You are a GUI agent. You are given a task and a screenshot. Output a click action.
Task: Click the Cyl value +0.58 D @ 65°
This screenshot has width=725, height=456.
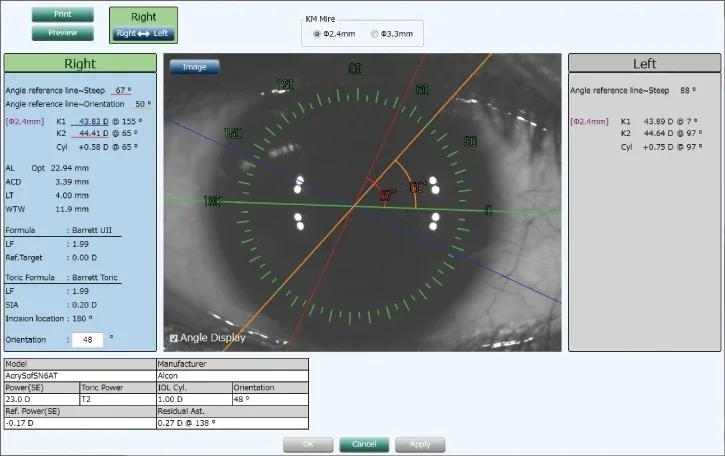pyautogui.click(x=108, y=147)
